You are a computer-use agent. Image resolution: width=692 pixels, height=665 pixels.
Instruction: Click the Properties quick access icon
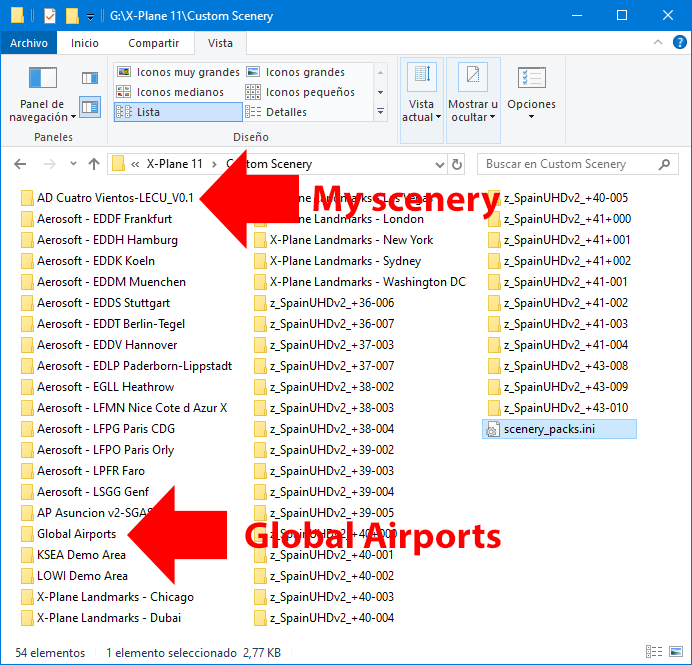50,16
